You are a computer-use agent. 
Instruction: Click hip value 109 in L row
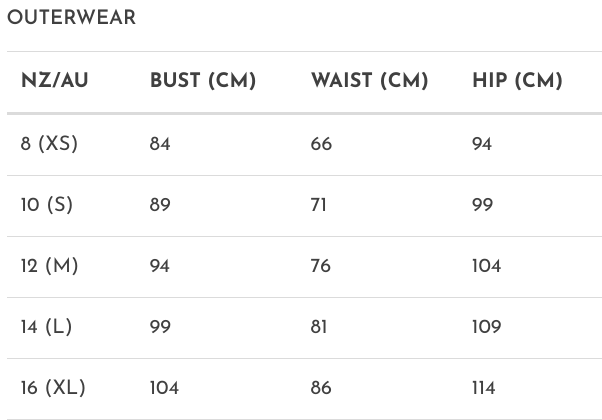click(x=486, y=327)
